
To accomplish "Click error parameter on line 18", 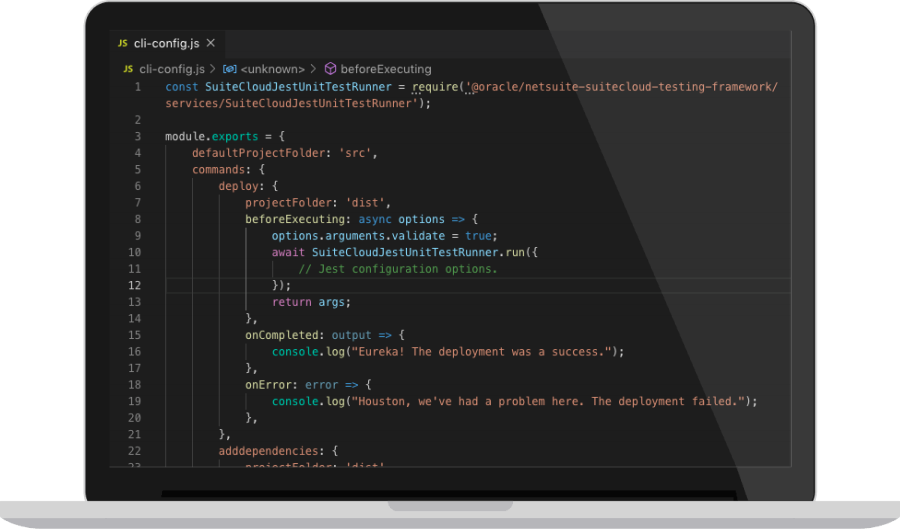I will [321, 385].
